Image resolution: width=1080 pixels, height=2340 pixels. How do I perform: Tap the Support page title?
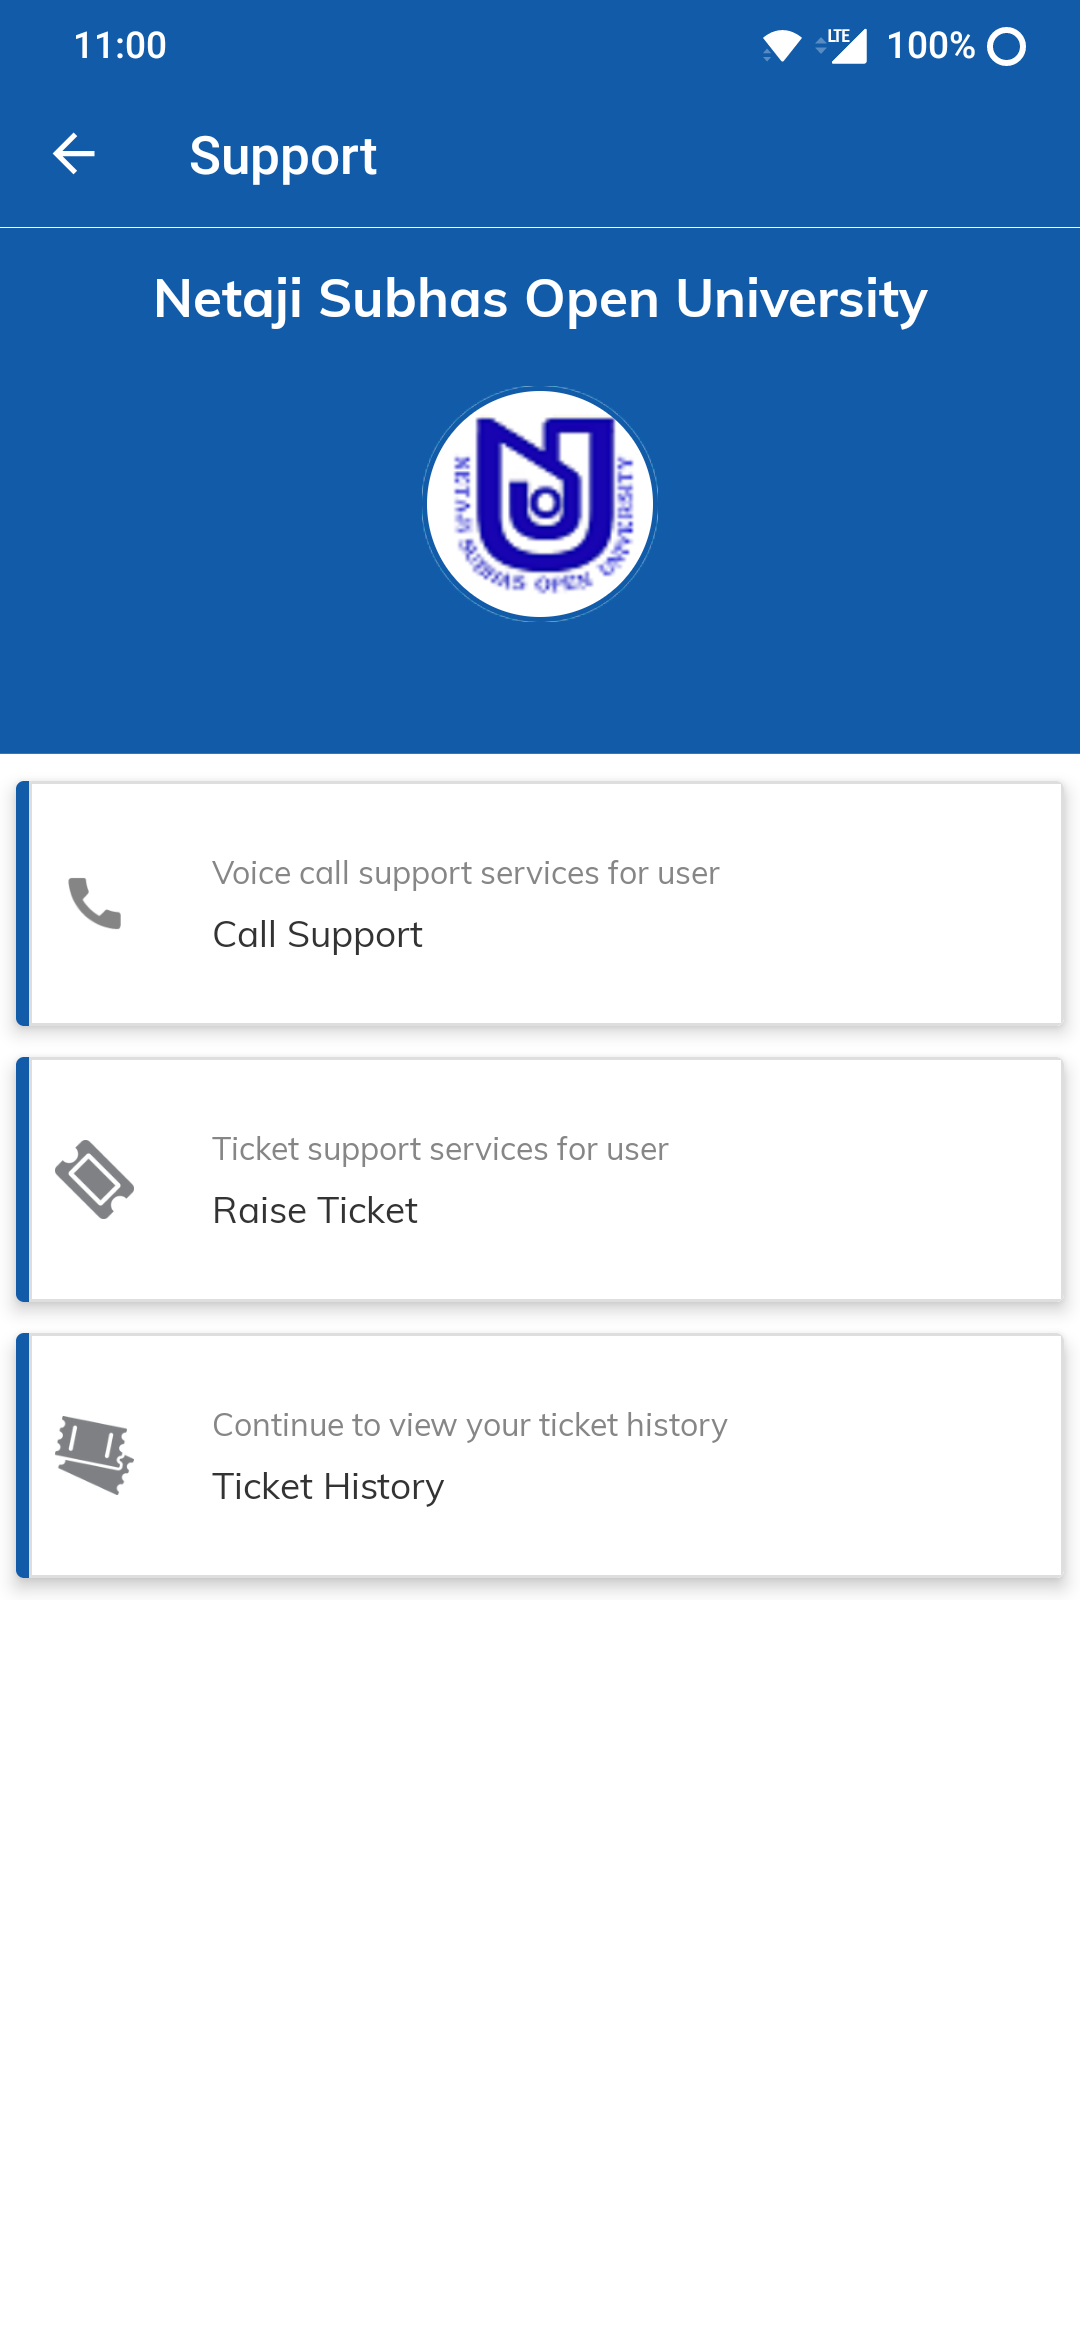click(283, 156)
